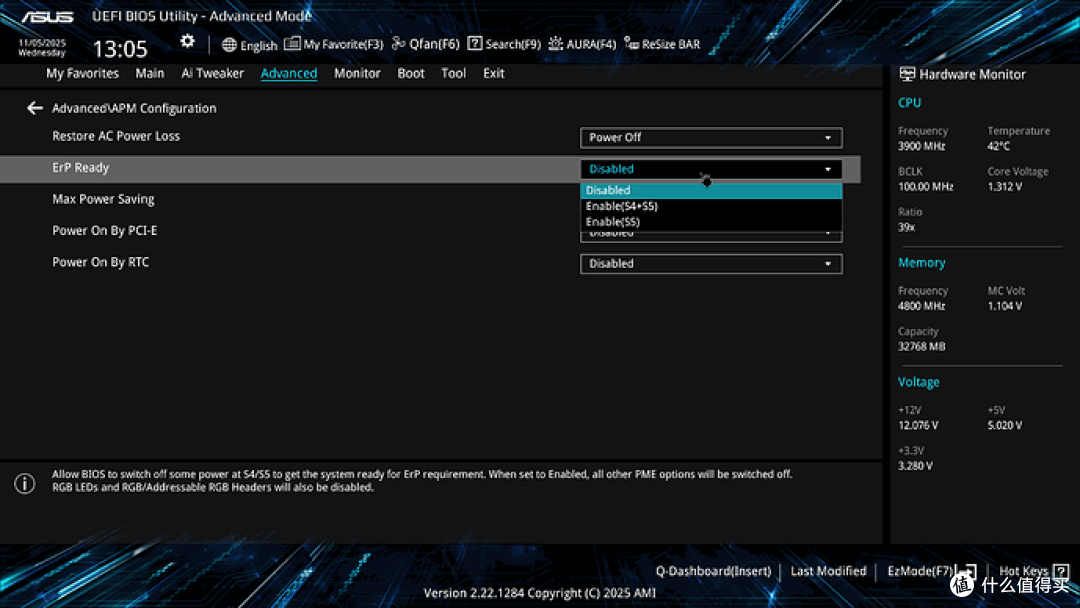Viewport: 1080px width, 608px height.
Task: Open the Ai Tweaker tab
Action: pyautogui.click(x=212, y=73)
